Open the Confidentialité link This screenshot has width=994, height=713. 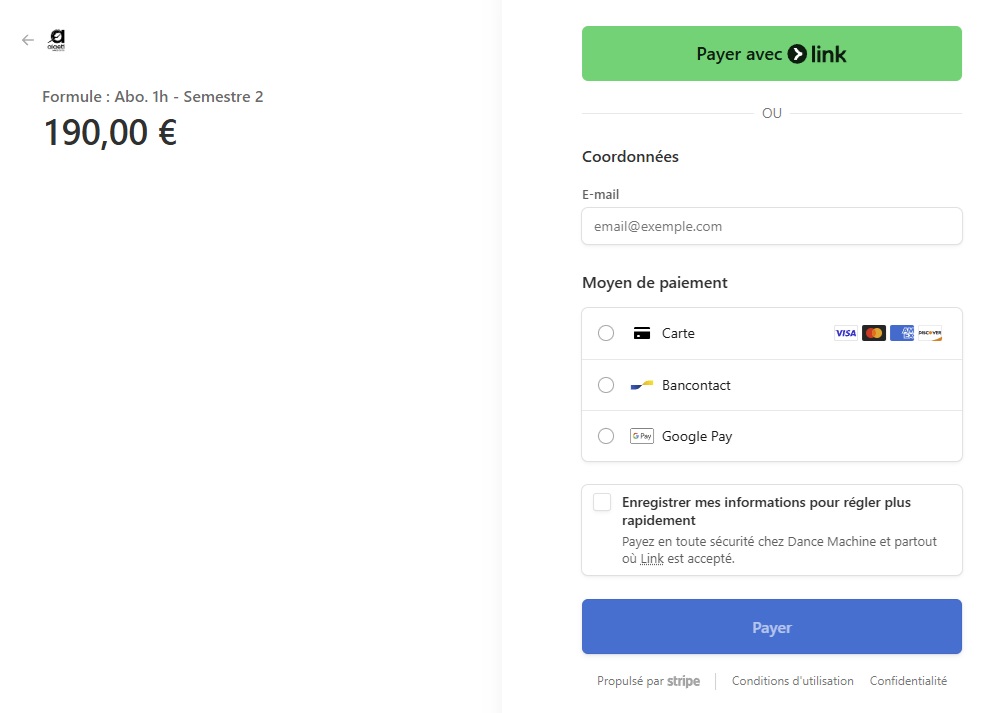(908, 681)
